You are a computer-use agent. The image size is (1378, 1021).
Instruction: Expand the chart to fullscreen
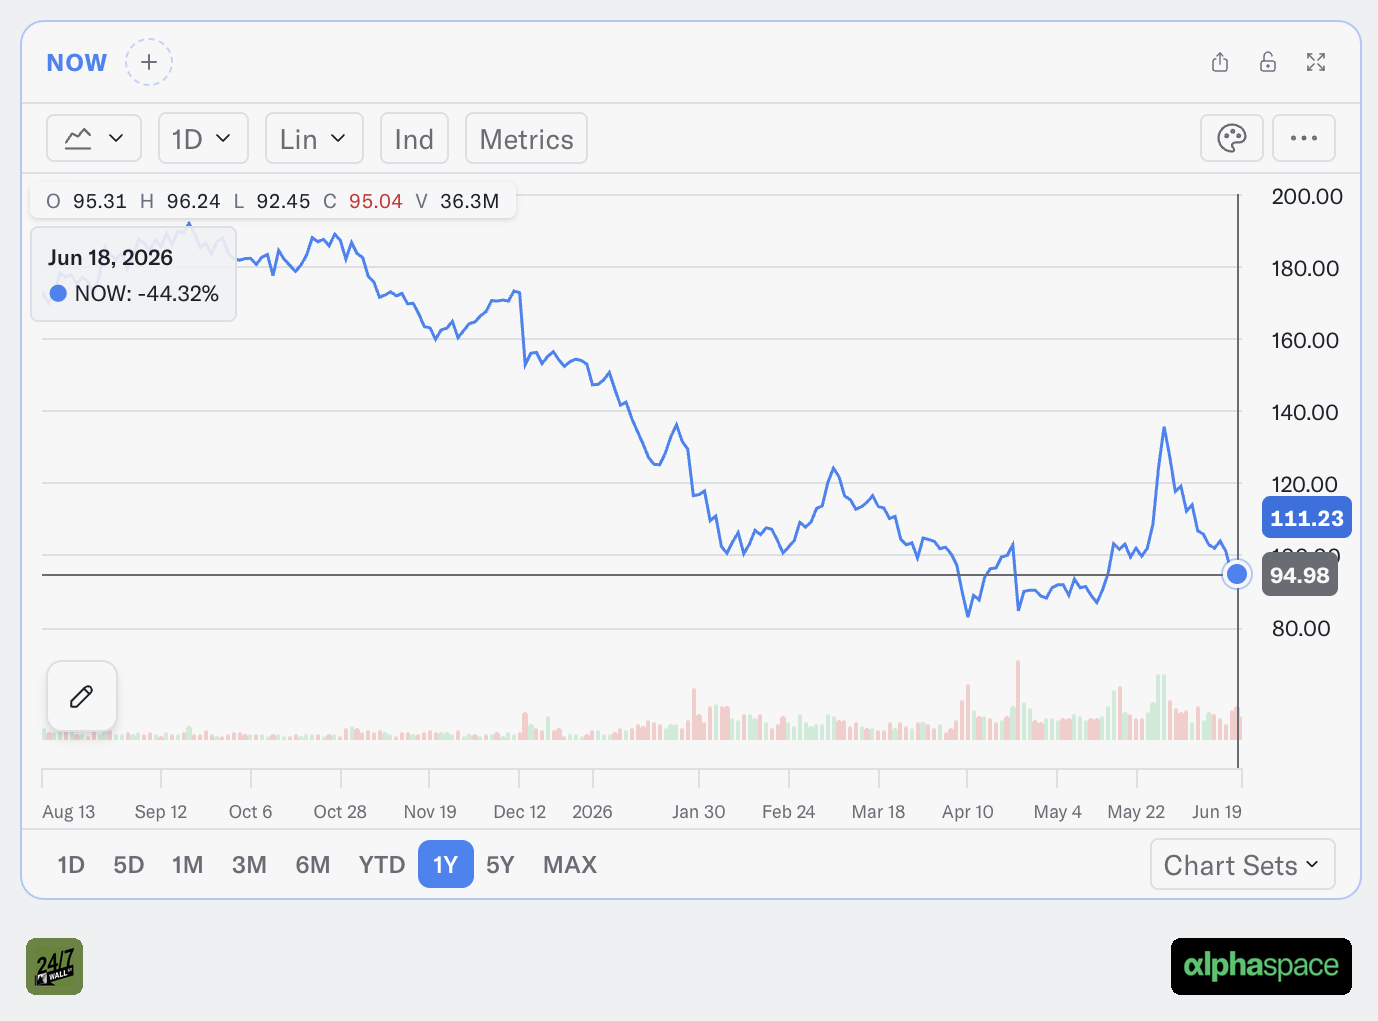[1316, 62]
